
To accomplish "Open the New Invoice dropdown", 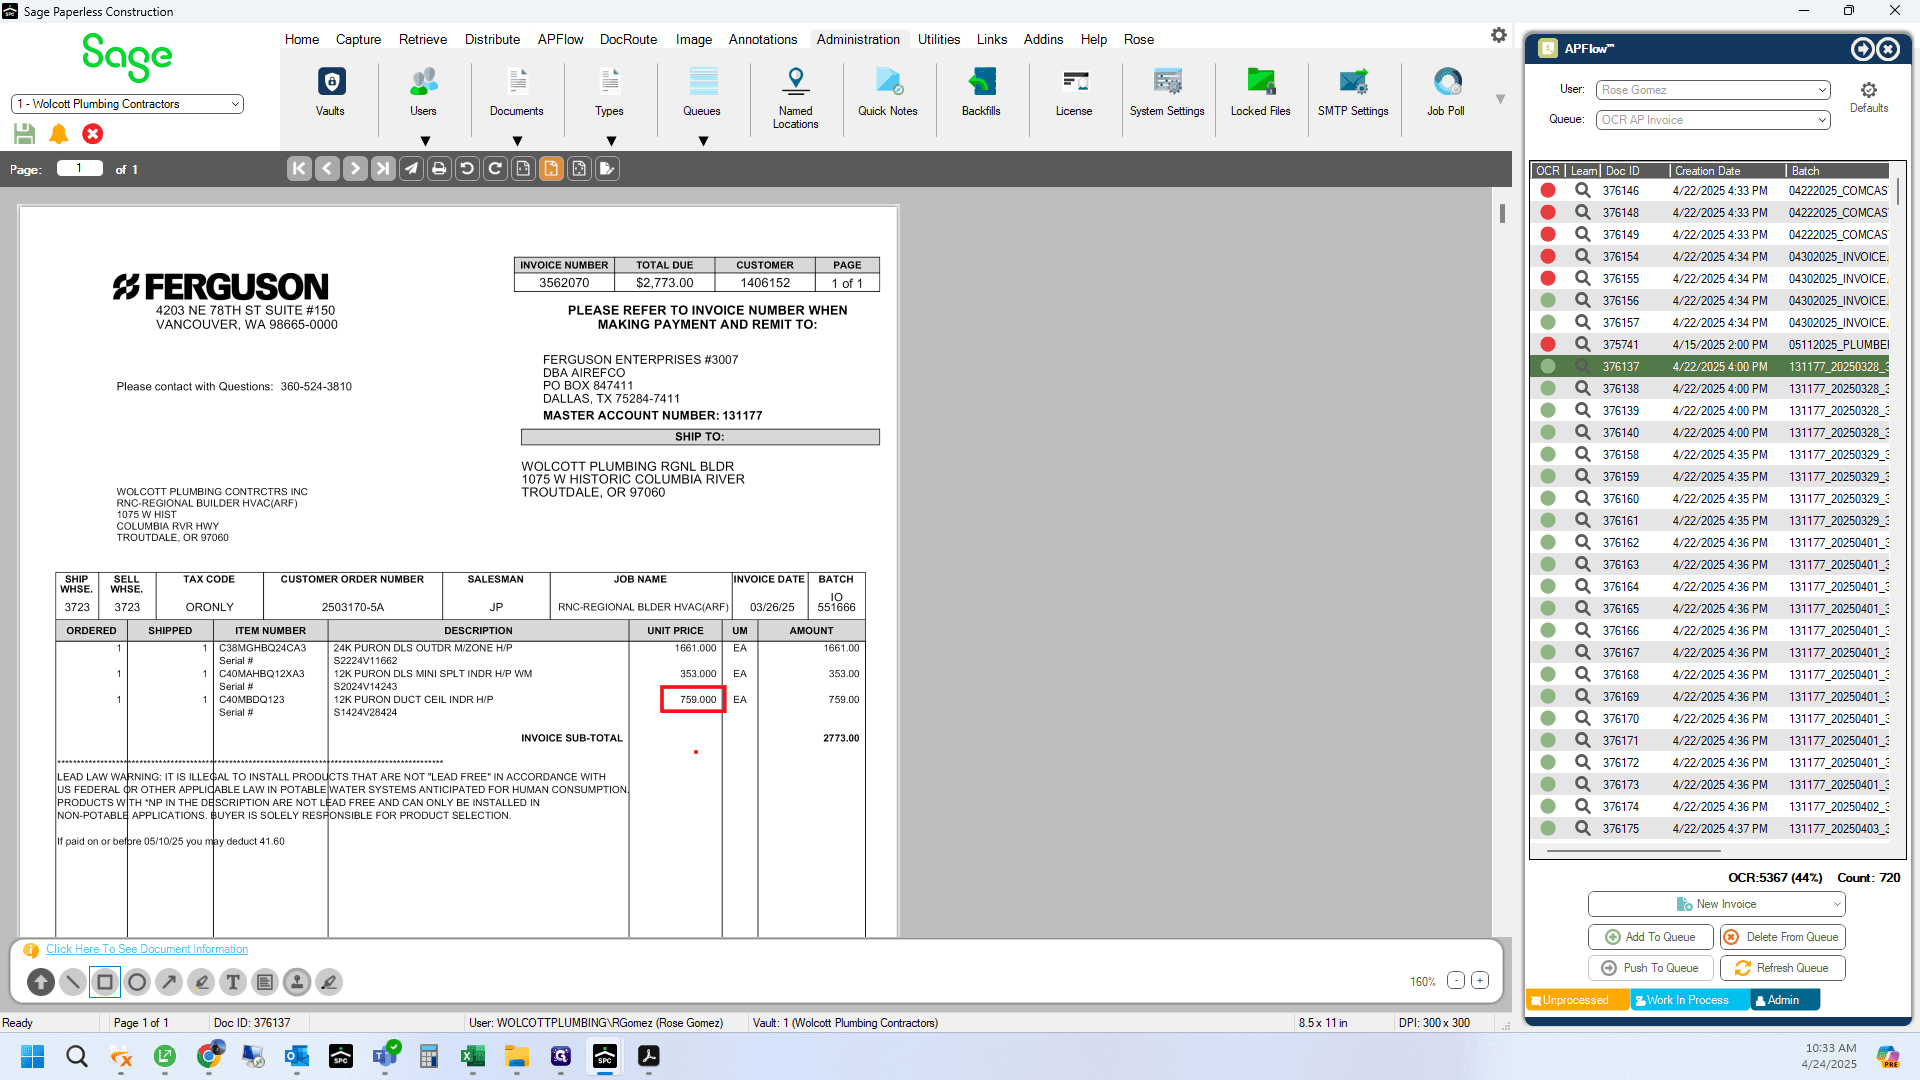I will (x=1716, y=904).
